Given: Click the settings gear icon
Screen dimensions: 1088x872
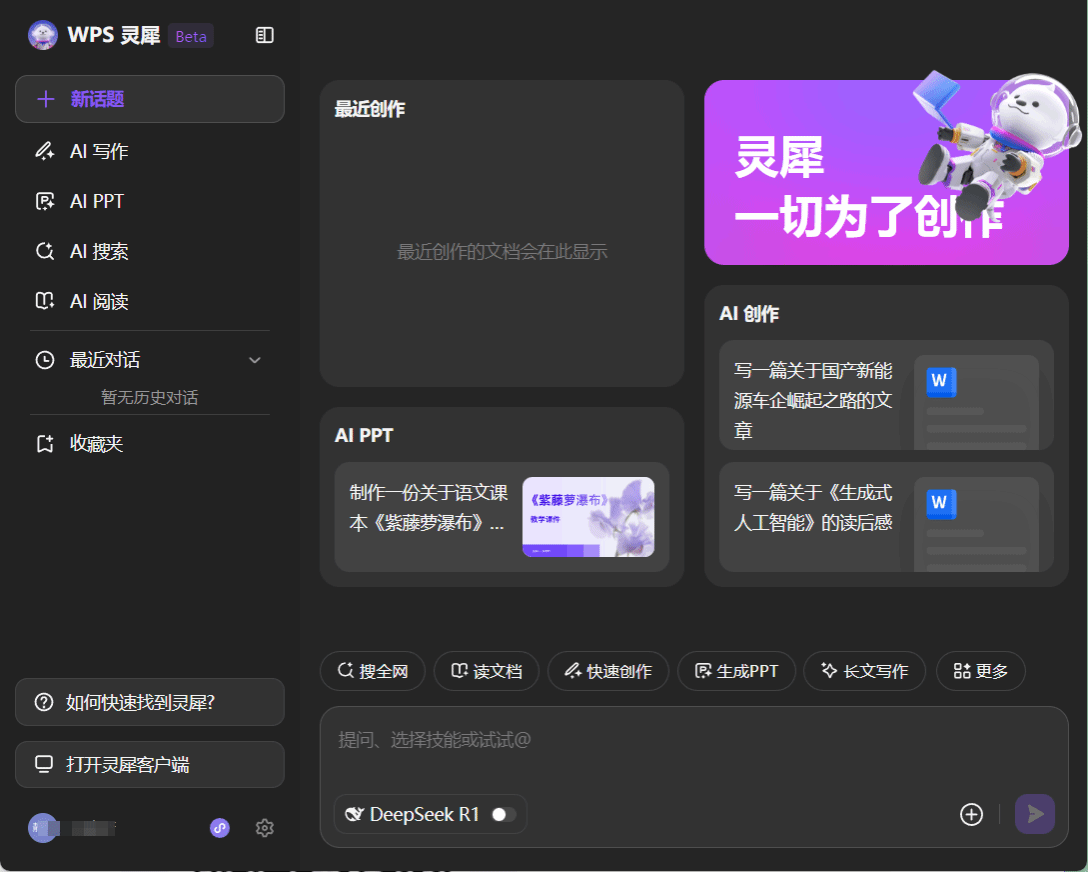Looking at the screenshot, I should point(264,828).
